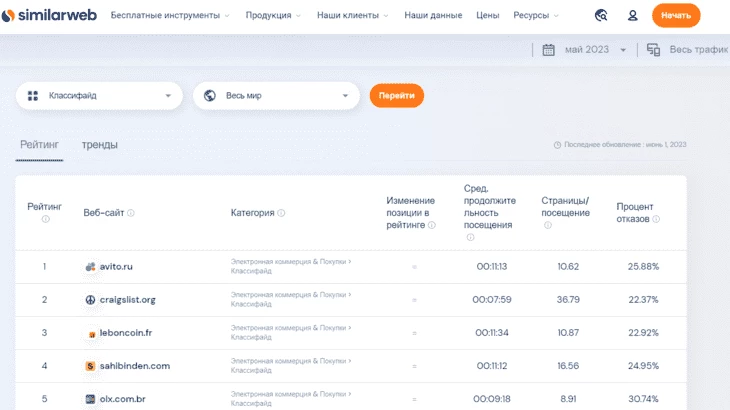Image resolution: width=730 pixels, height=410 pixels.
Task: Click pages per visit value 16.56
Action: [568, 366]
